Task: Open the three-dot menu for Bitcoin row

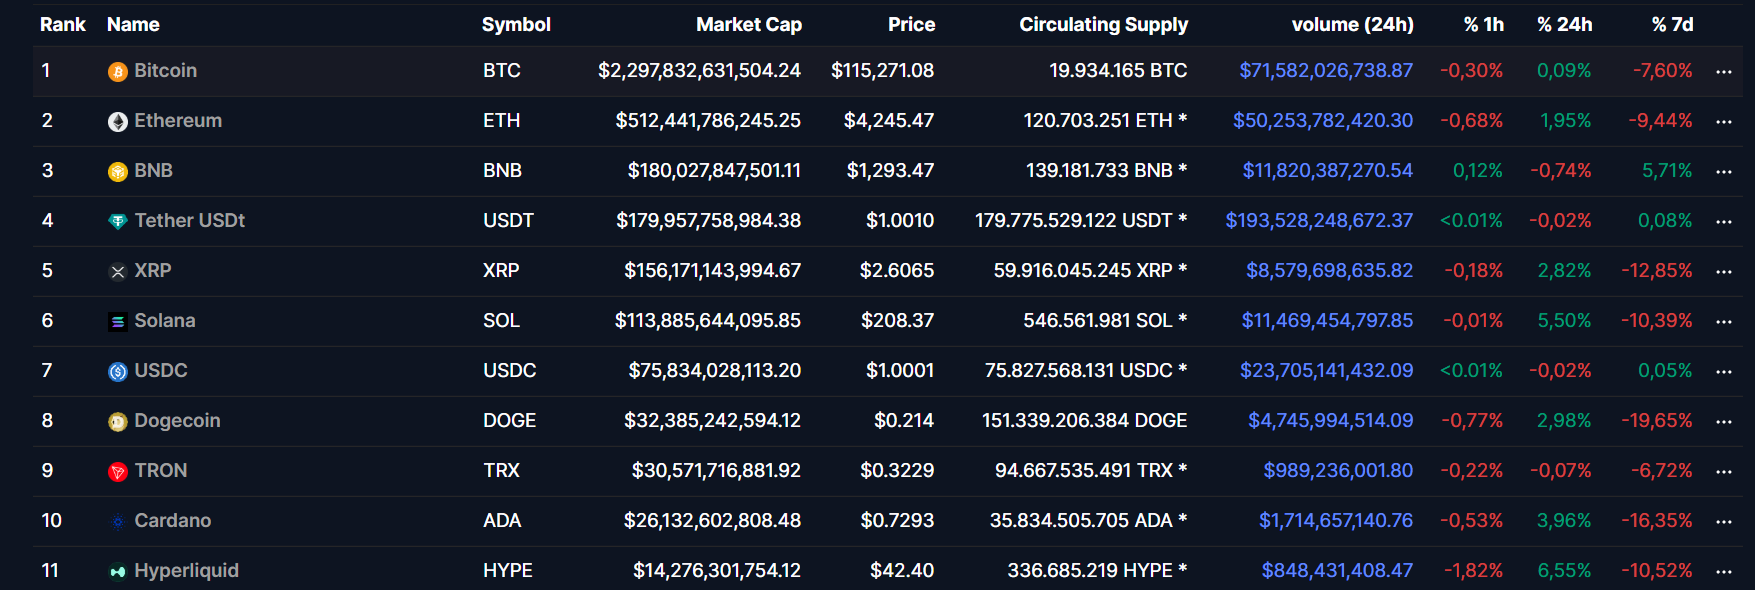Action: [x=1723, y=72]
